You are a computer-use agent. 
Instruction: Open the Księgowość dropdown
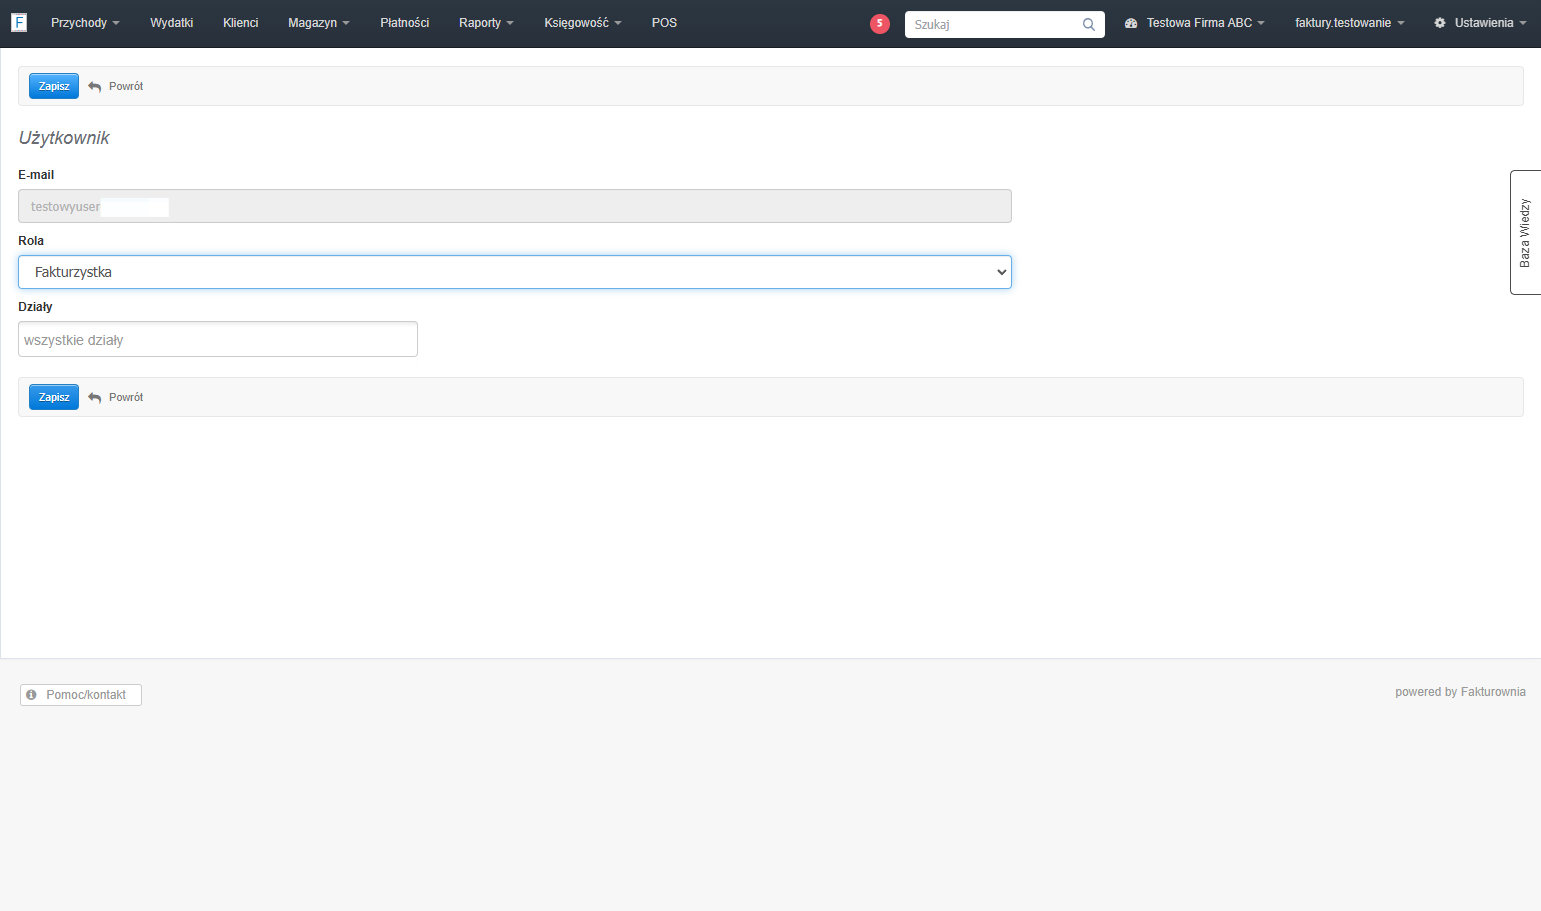tap(583, 23)
